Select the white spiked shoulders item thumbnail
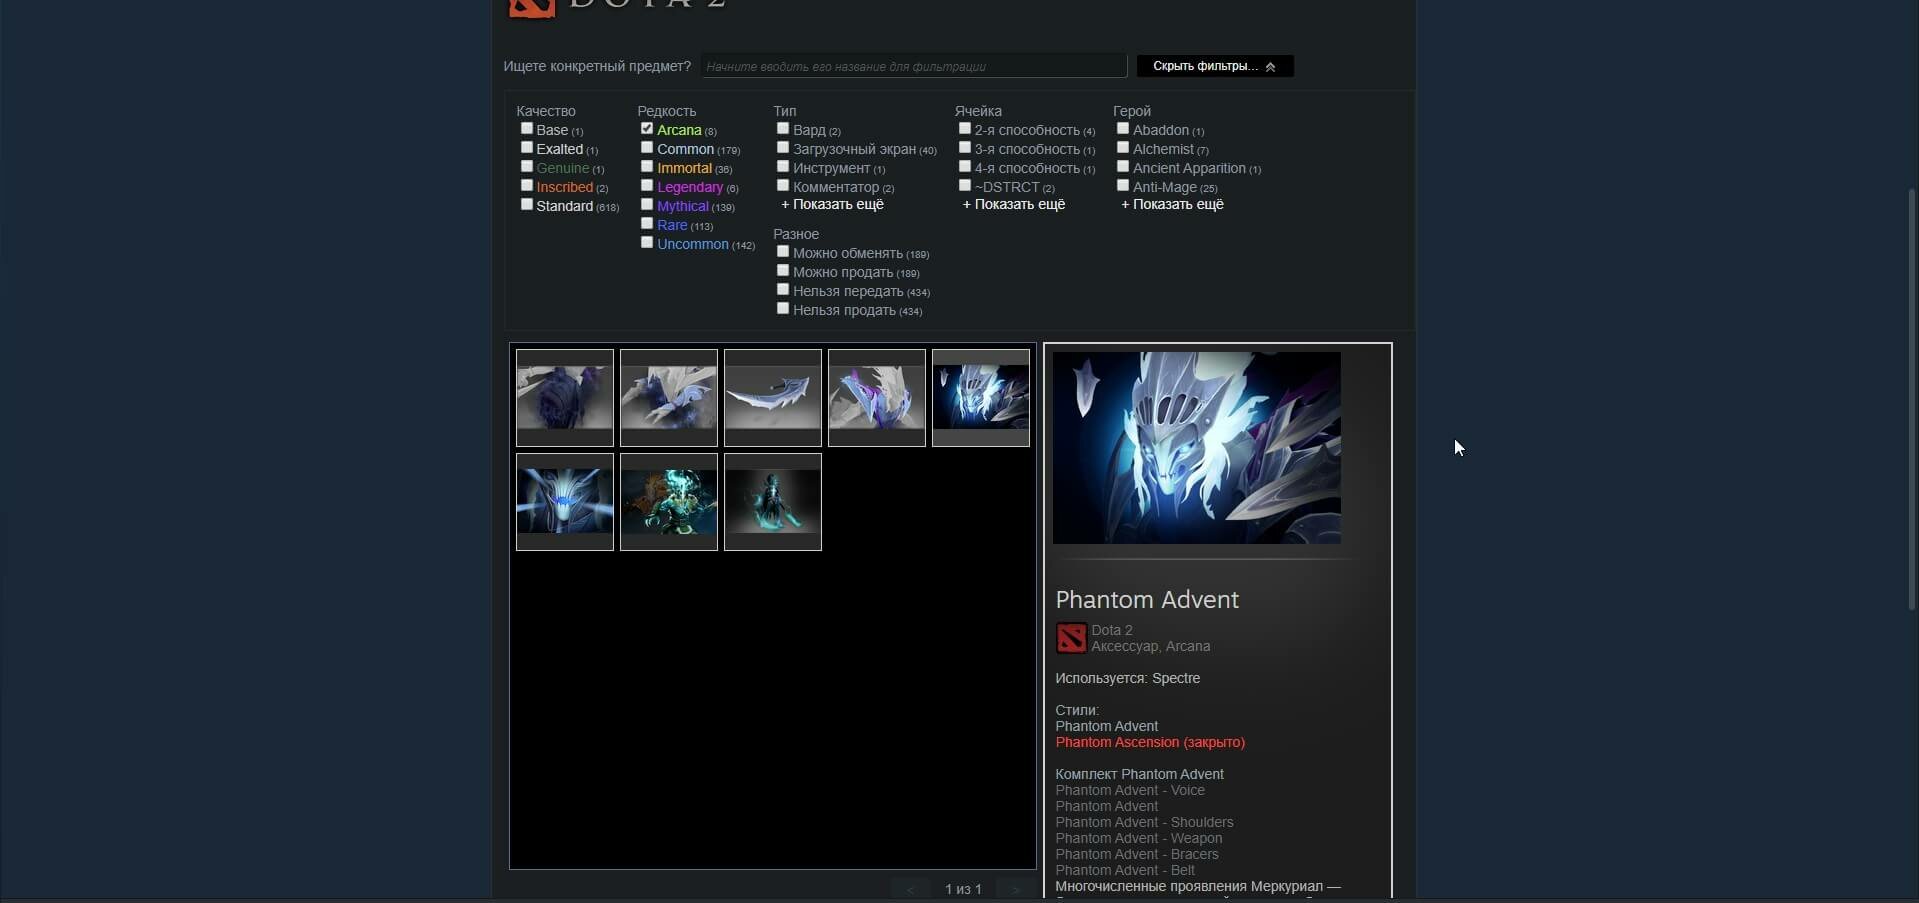1919x903 pixels. pos(669,398)
